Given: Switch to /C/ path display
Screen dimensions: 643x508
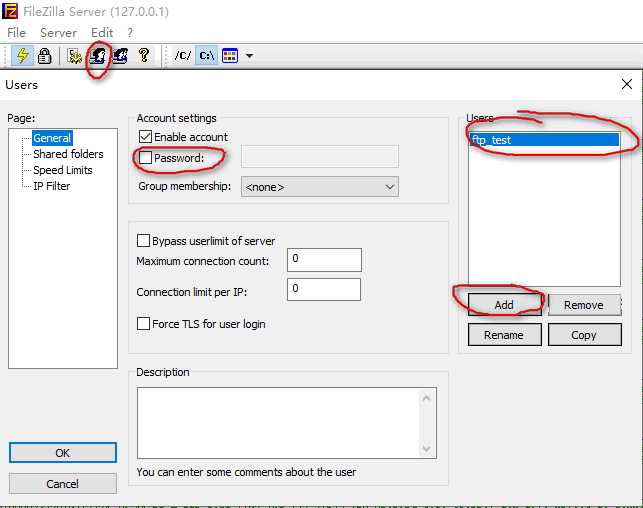Looking at the screenshot, I should click(x=182, y=55).
